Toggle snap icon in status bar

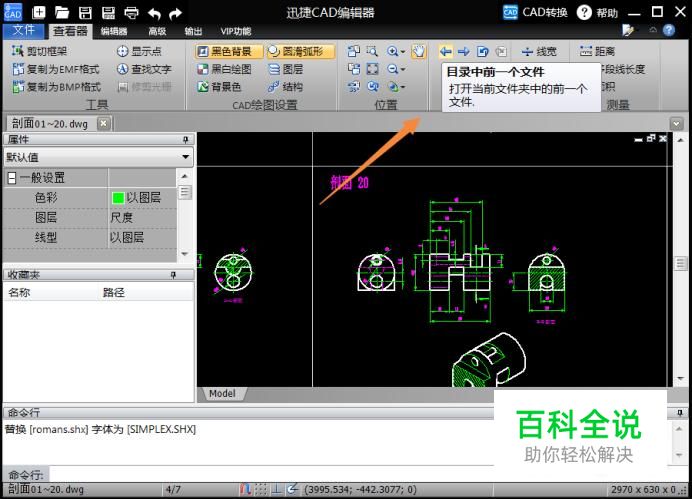(245, 489)
